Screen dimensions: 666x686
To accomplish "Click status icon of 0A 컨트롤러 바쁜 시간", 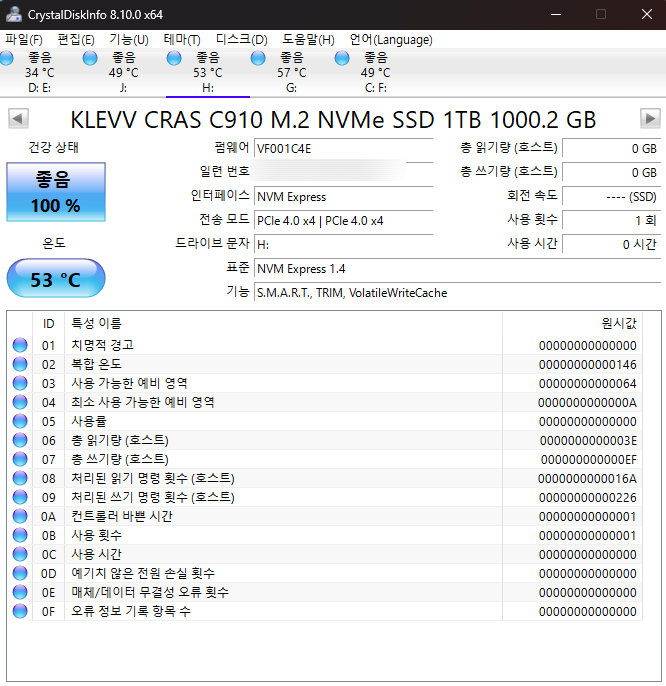I will (x=20, y=516).
